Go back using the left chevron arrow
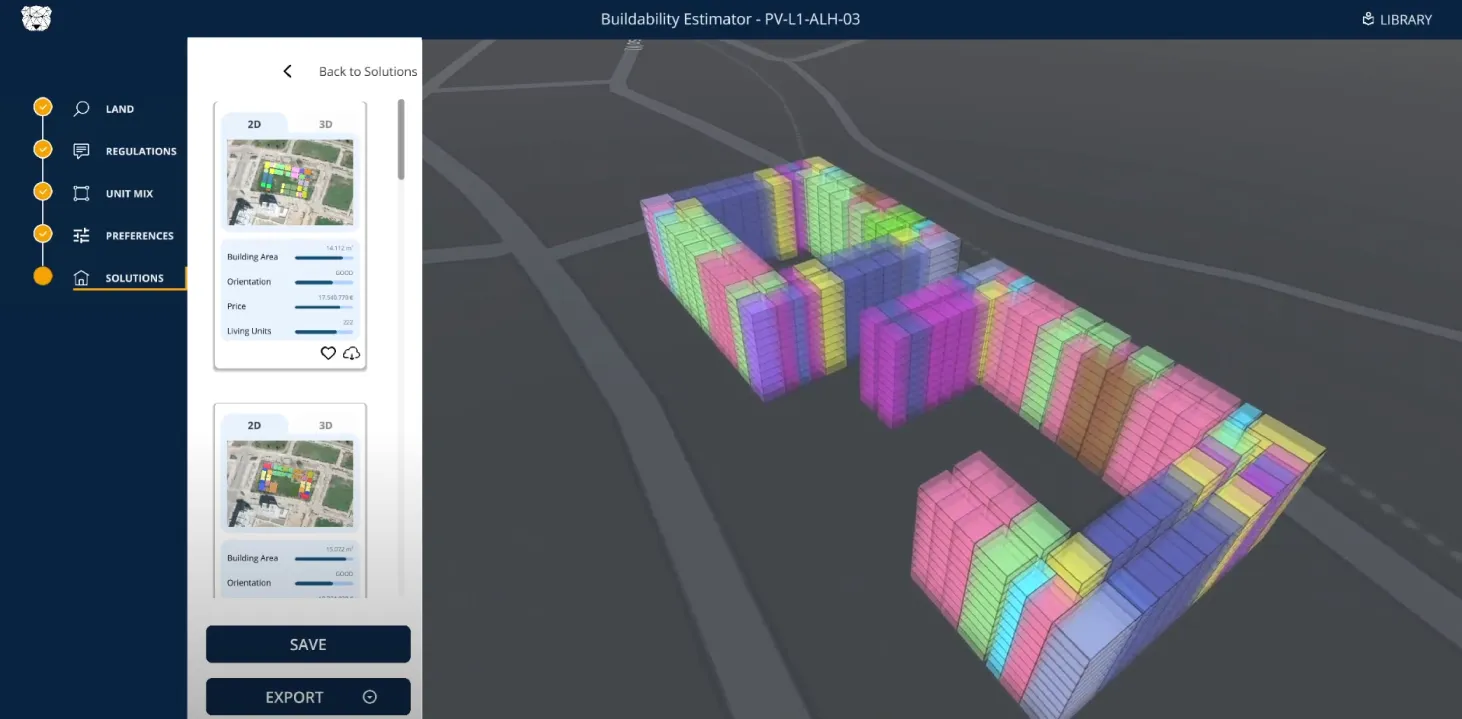Screen dimensions: 1462x719 287,71
